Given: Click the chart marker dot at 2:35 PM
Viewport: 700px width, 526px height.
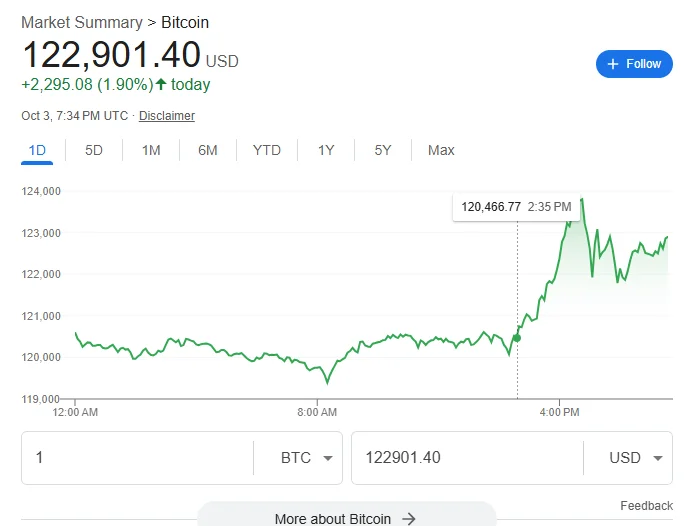Looking at the screenshot, I should pos(517,338).
